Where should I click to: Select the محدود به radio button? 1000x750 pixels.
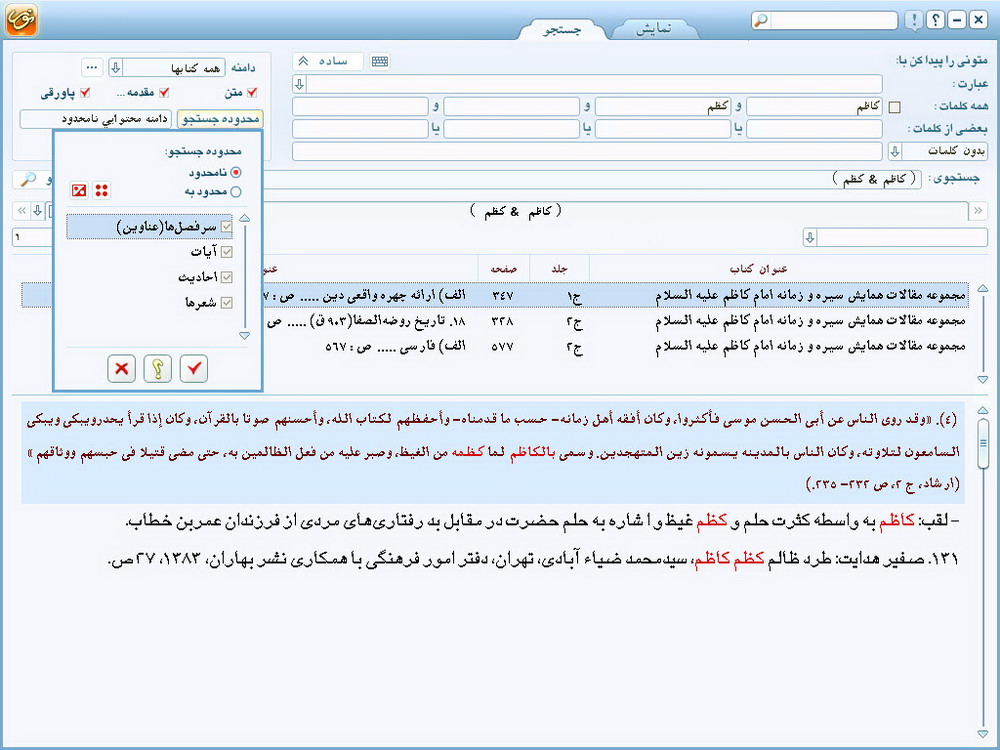tap(236, 191)
